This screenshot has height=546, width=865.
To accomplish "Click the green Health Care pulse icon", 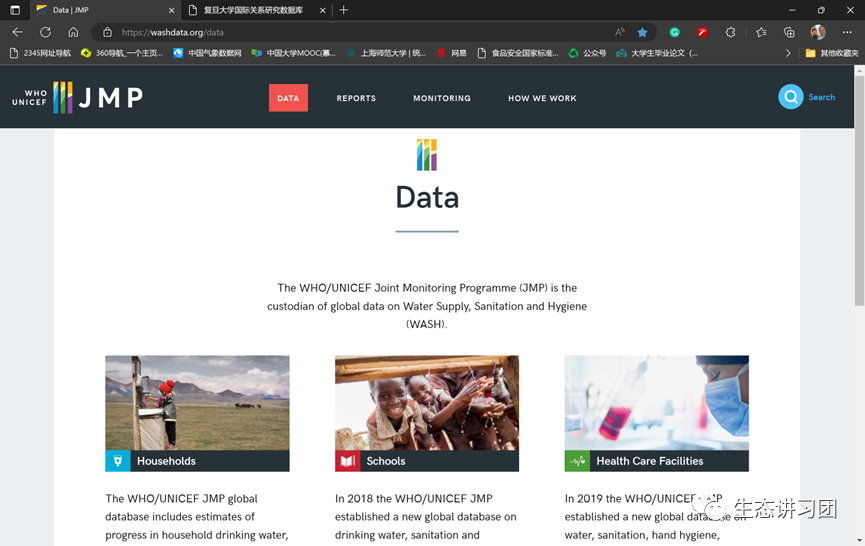I will point(577,461).
